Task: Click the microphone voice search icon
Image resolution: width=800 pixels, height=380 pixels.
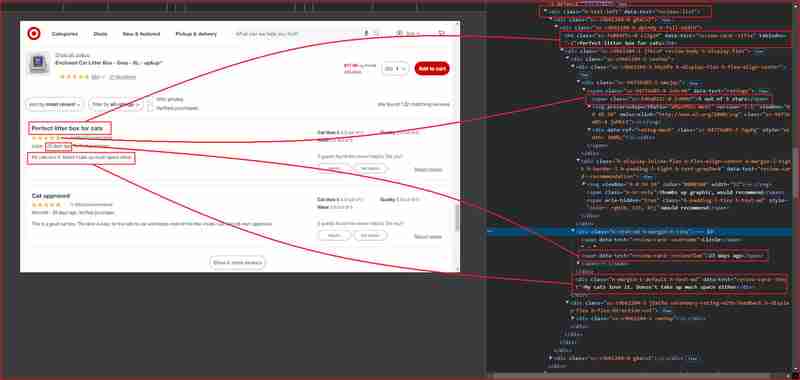Action: pos(366,34)
